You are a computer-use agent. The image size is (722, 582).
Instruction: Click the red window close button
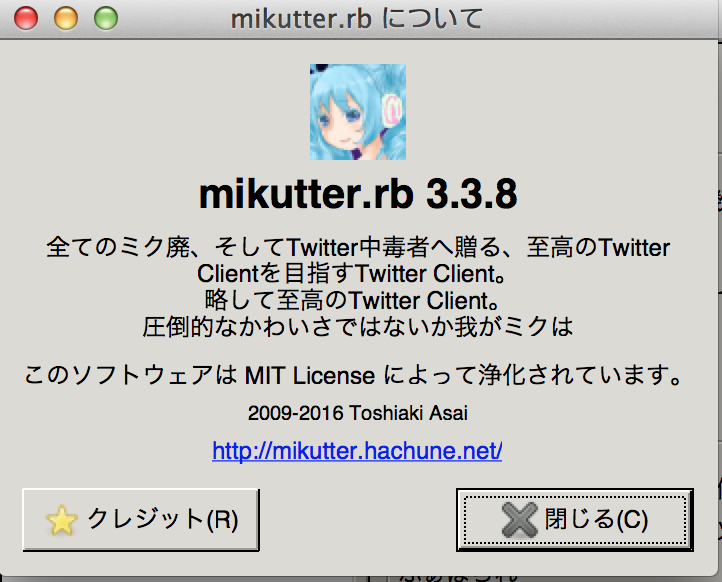26,19
